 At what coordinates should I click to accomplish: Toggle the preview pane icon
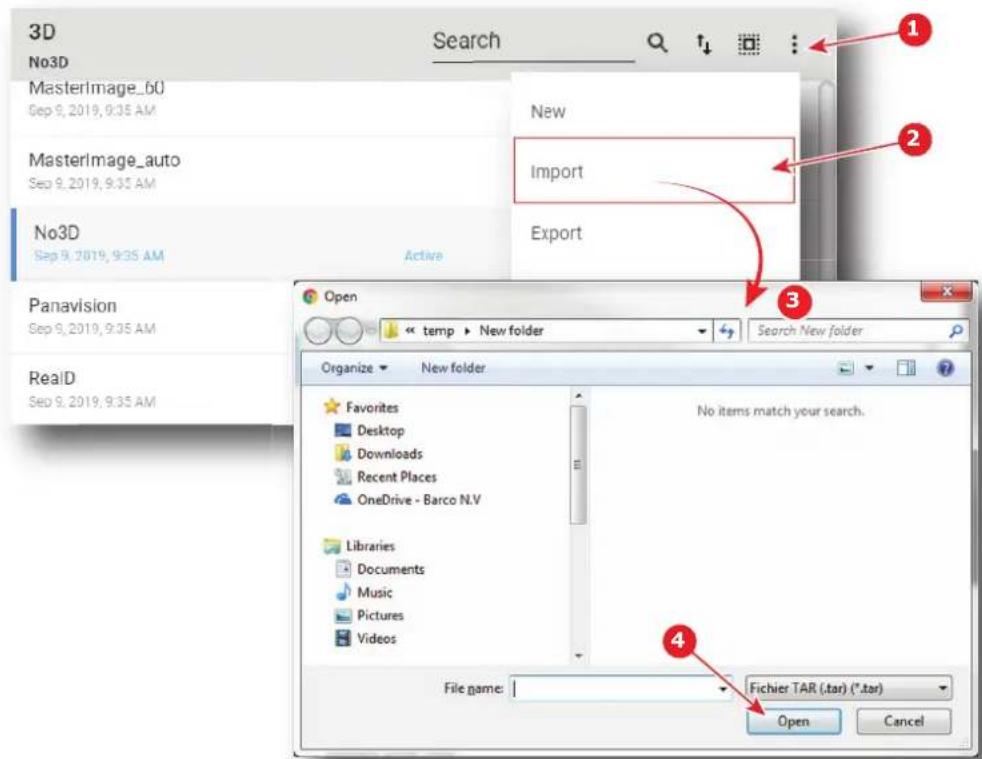(x=906, y=368)
